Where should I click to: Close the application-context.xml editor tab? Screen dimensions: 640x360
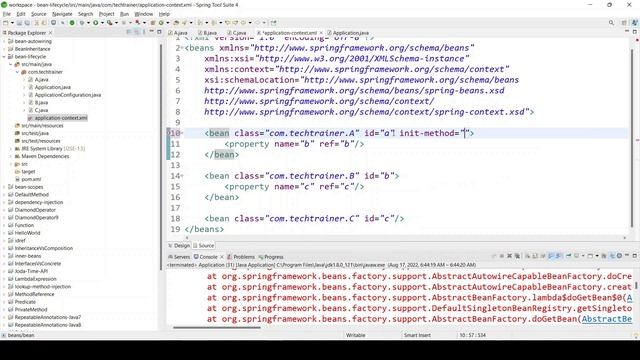click(x=321, y=33)
